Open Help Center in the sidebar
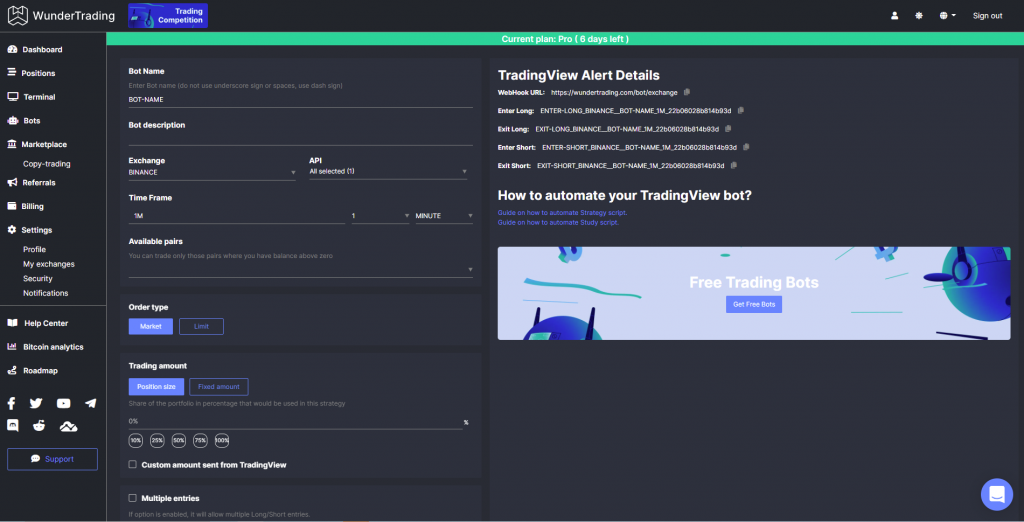 click(x=38, y=323)
